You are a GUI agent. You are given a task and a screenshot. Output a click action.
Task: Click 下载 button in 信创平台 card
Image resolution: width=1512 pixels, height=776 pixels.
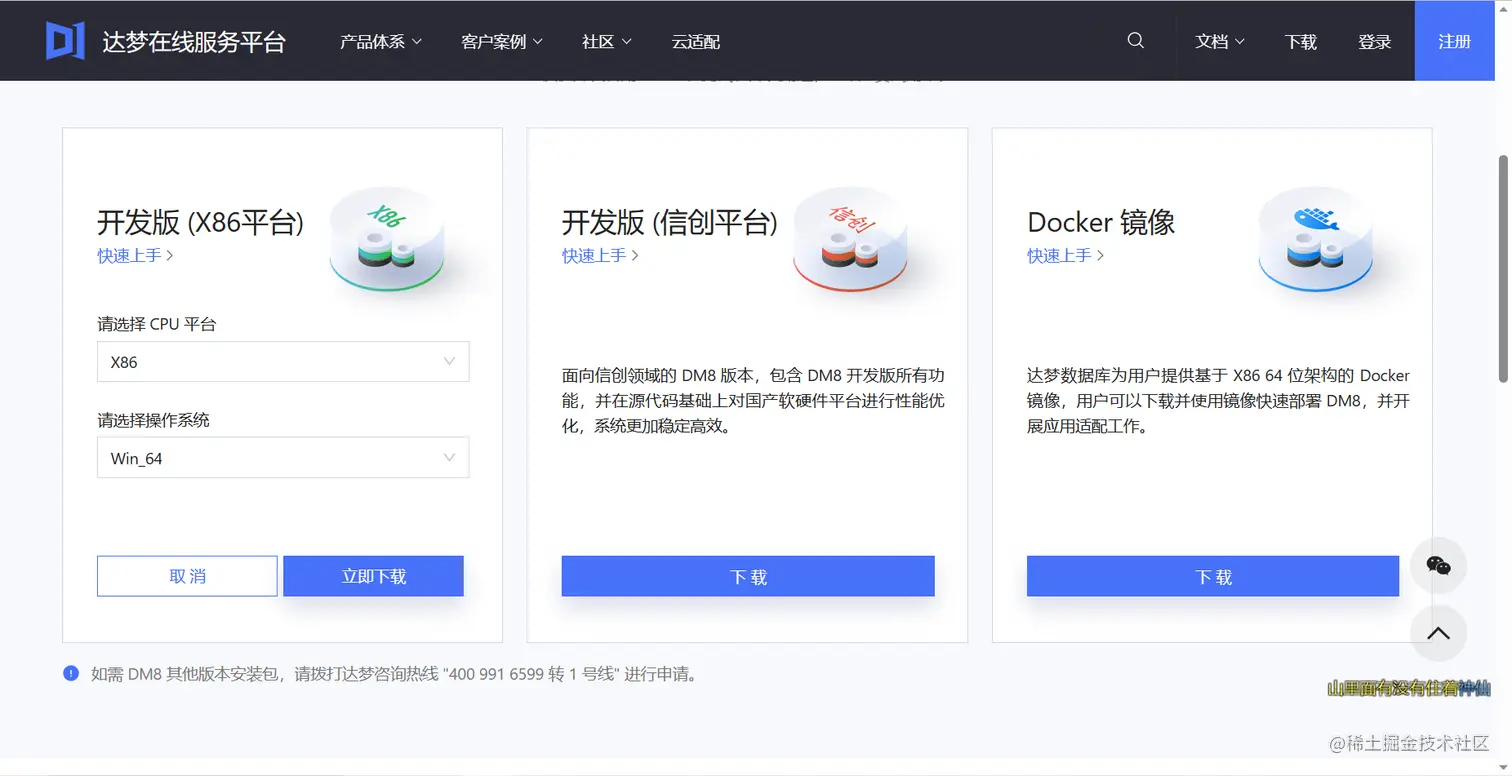tap(748, 576)
